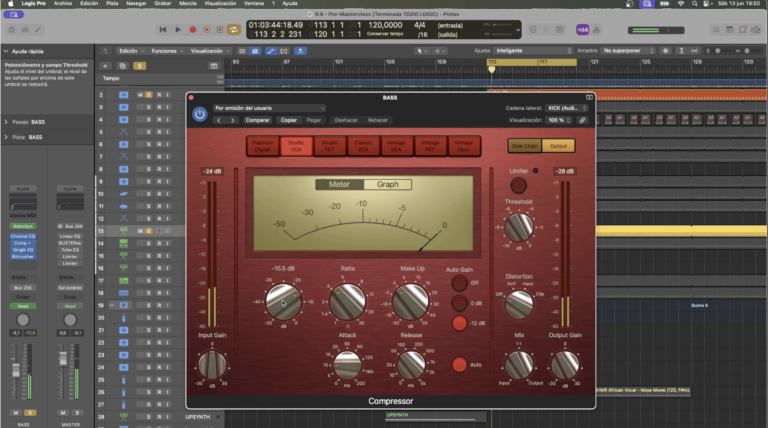The image size is (768, 428).
Task: Open the preset menu 'Por omisión del usuario'
Action: [269, 108]
